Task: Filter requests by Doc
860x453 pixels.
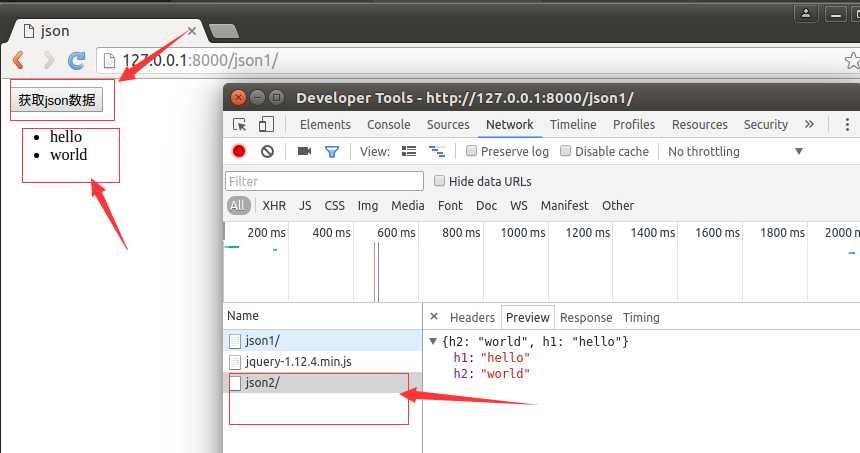Action: pos(486,206)
